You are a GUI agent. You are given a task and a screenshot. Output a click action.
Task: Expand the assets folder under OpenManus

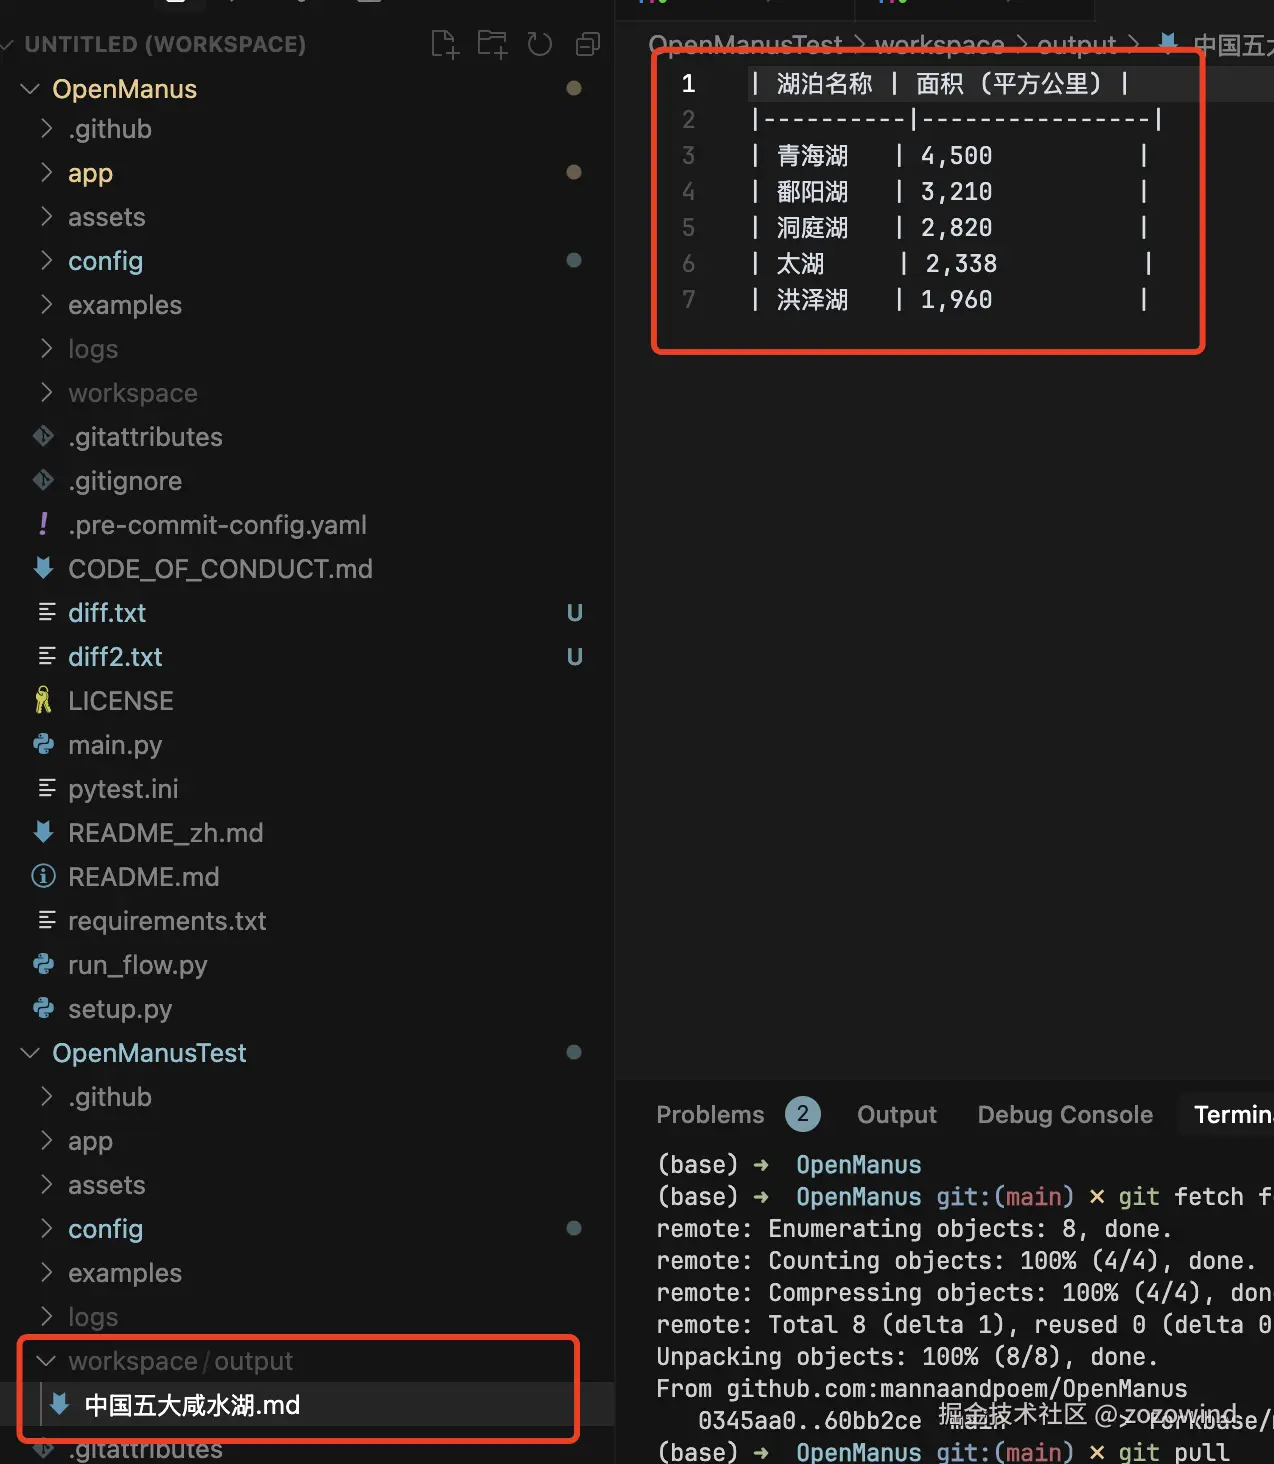[x=46, y=217]
